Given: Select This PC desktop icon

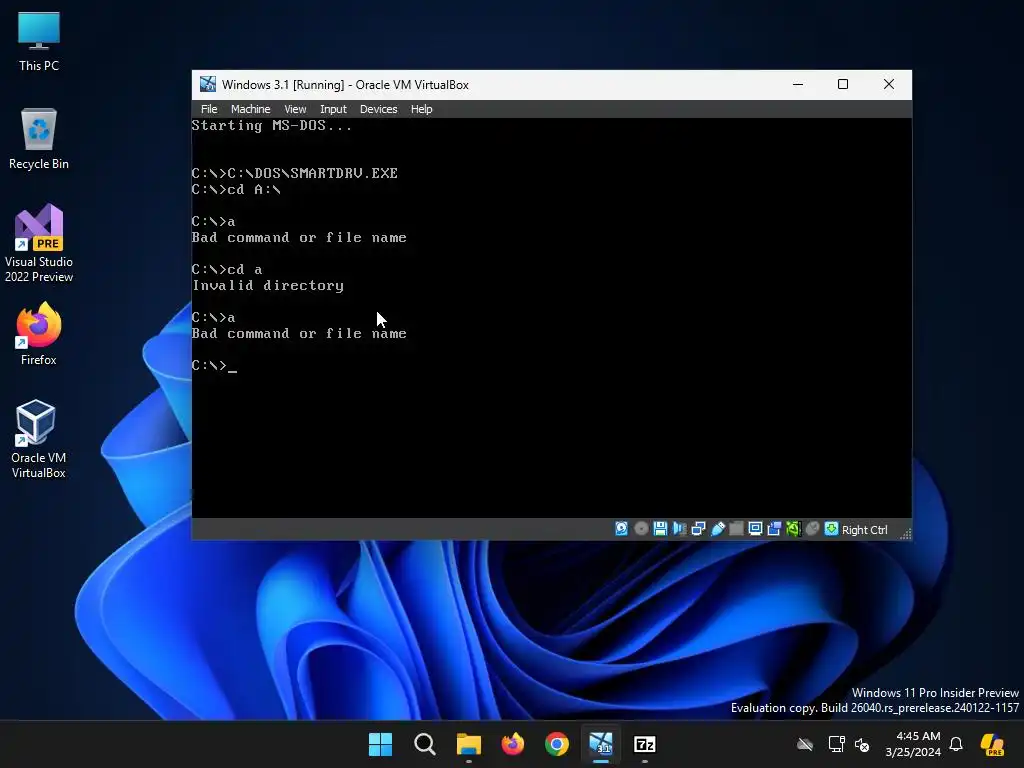Looking at the screenshot, I should (39, 41).
